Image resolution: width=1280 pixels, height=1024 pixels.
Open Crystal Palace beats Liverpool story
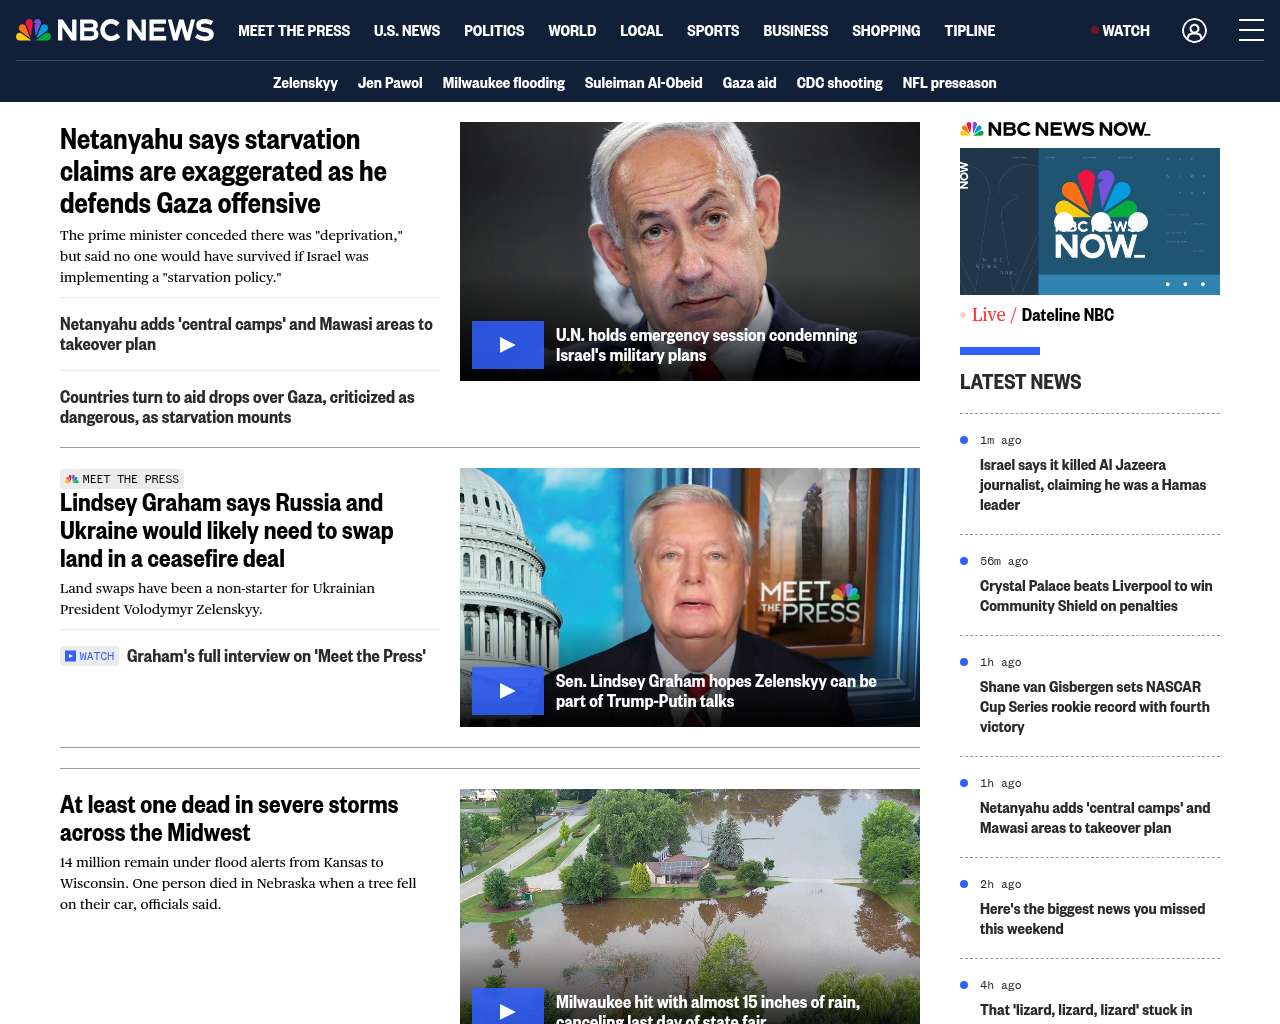point(1096,596)
